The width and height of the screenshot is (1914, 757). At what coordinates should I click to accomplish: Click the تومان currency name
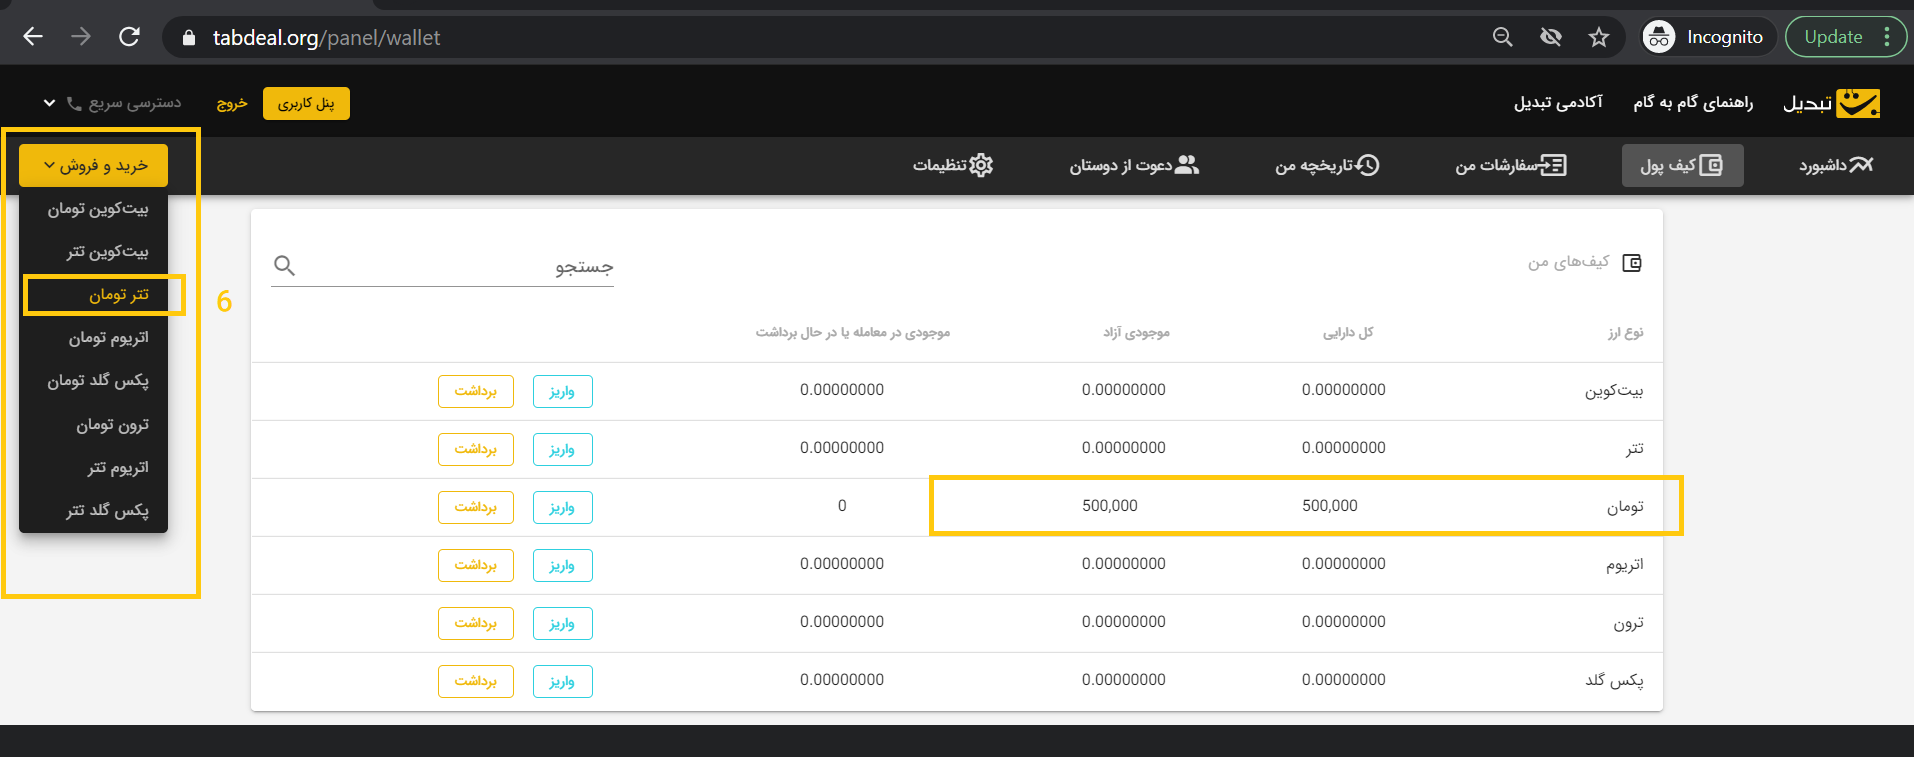pyautogui.click(x=1625, y=507)
